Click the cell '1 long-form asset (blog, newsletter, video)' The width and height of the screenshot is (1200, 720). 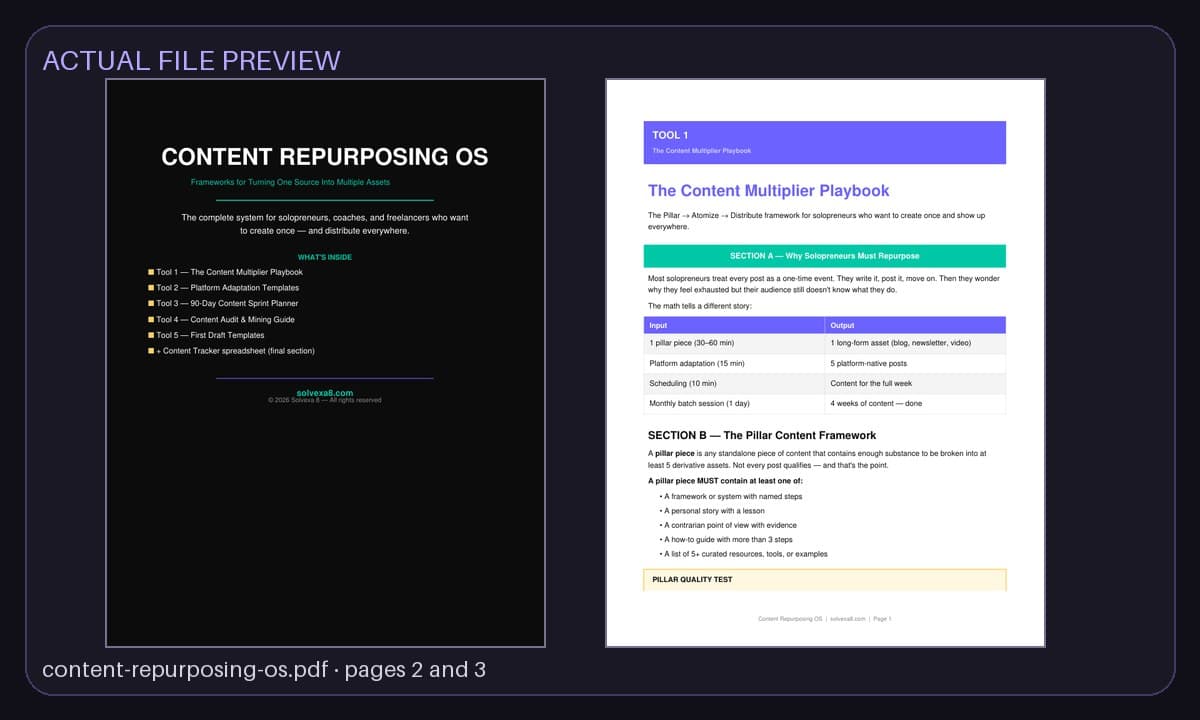click(x=916, y=343)
